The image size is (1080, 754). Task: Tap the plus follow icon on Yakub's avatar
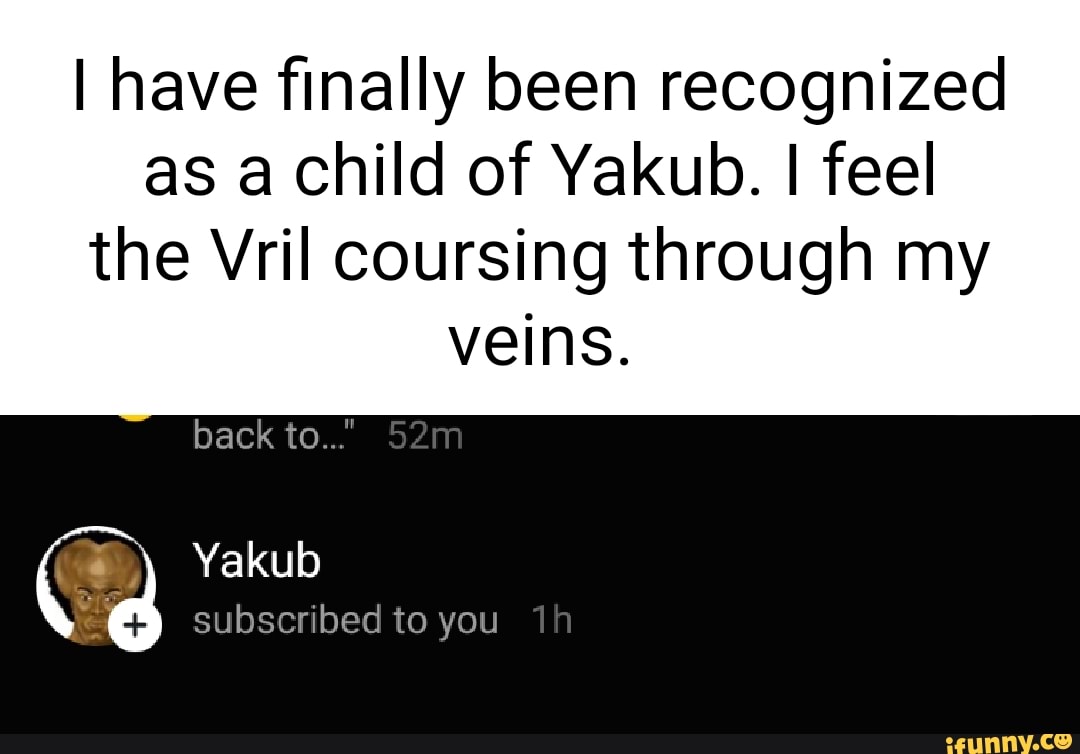[x=136, y=625]
